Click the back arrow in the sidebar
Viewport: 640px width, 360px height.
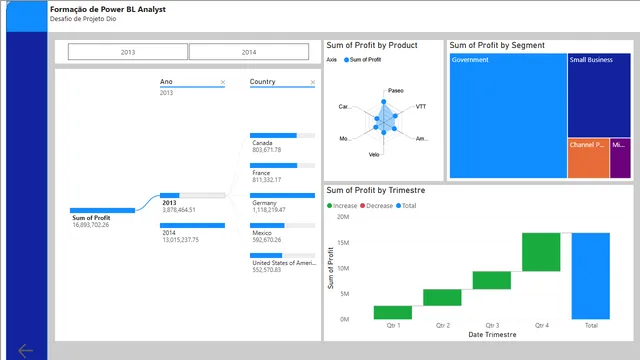[25, 350]
